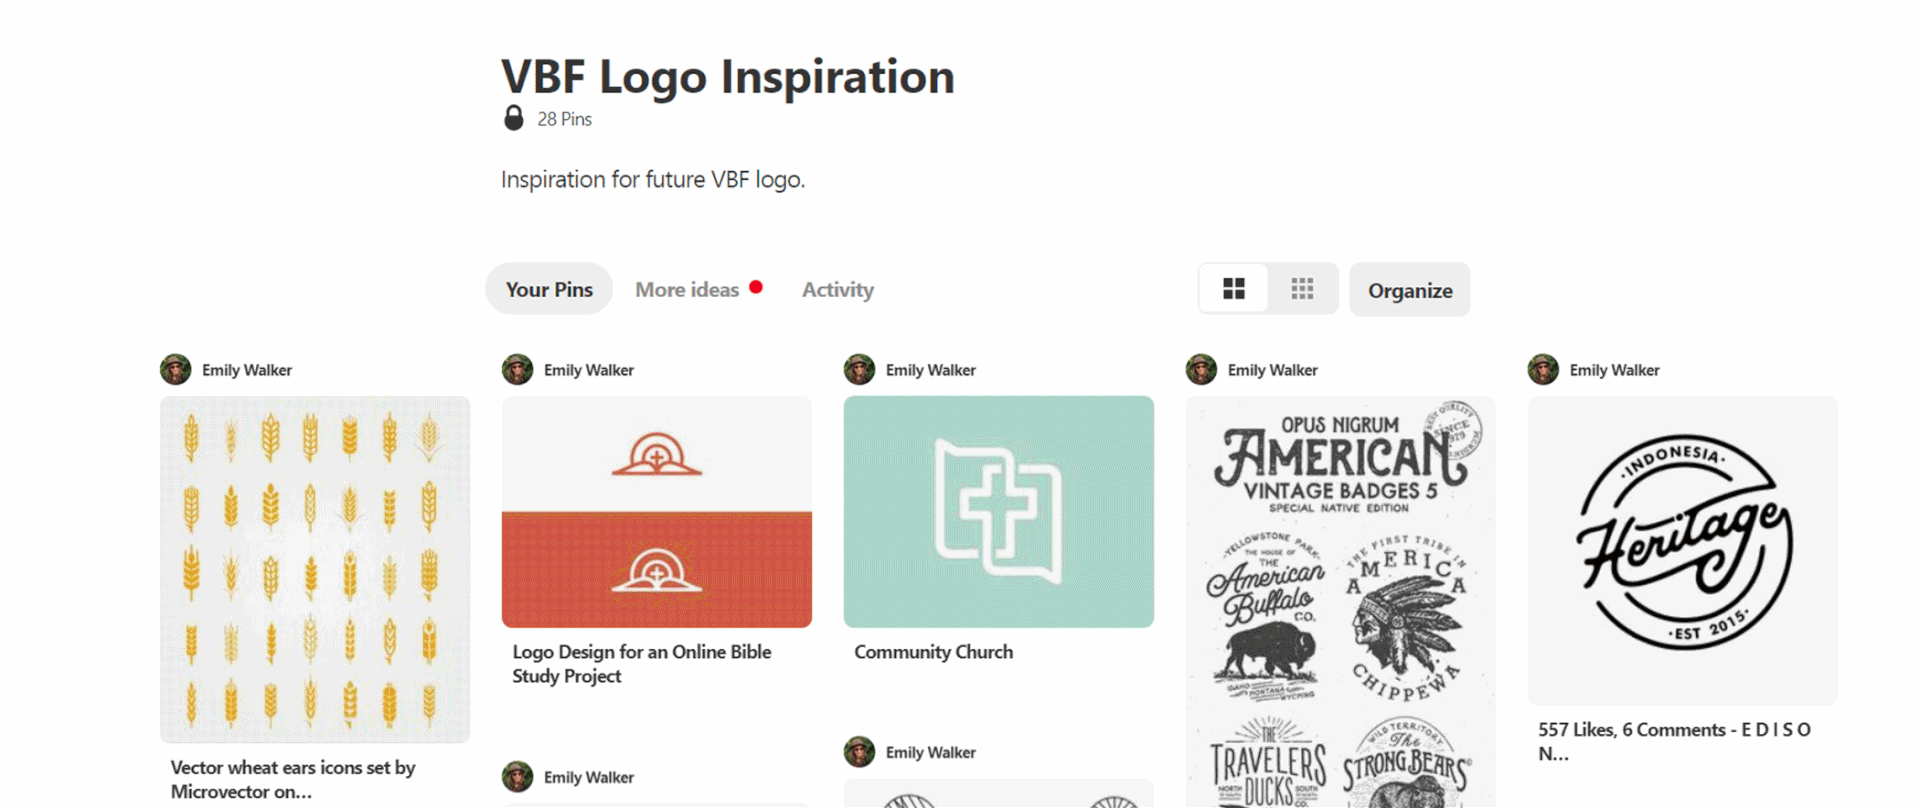Viewport: 1920px width, 808px height.
Task: Select the Your Pins tab
Action: pos(549,290)
